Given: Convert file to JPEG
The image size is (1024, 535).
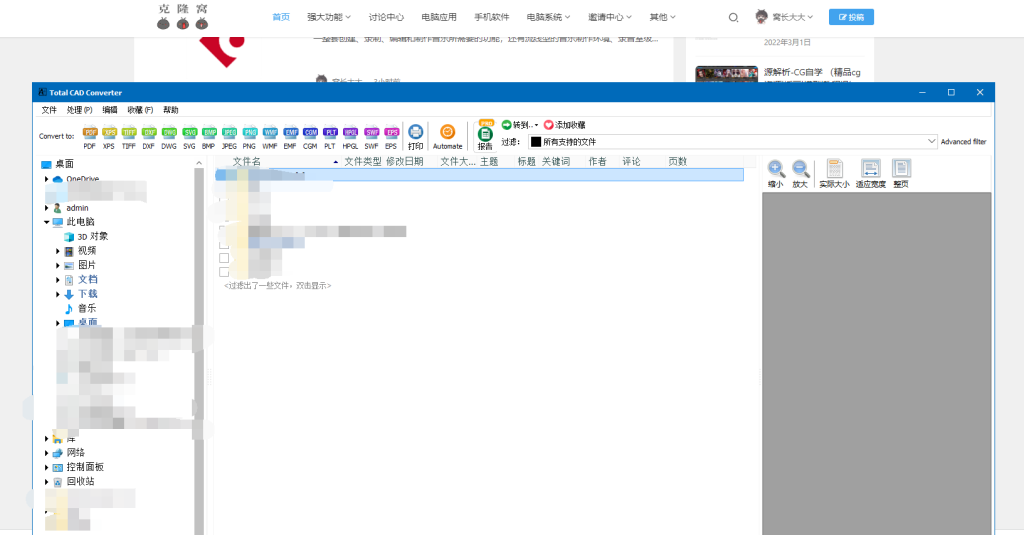Looking at the screenshot, I should point(229,137).
